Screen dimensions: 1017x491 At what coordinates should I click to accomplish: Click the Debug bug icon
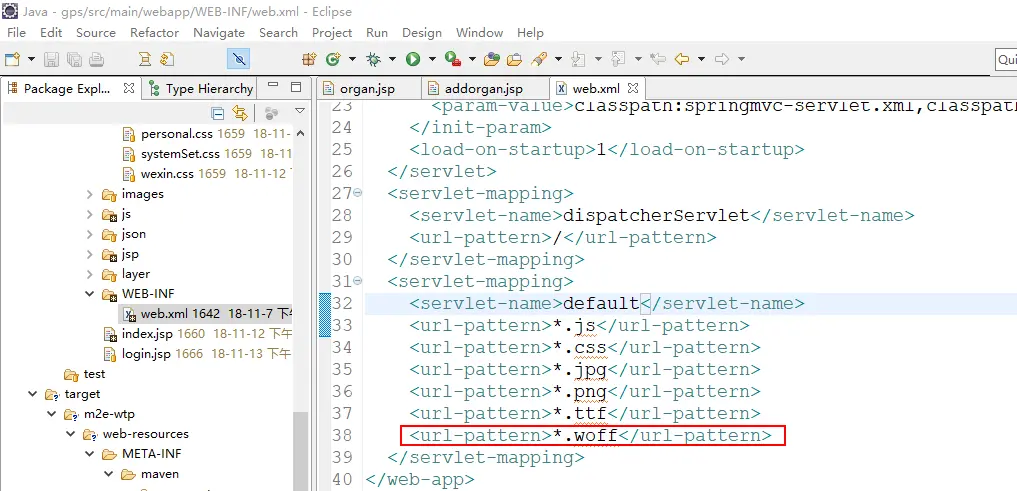tap(374, 60)
